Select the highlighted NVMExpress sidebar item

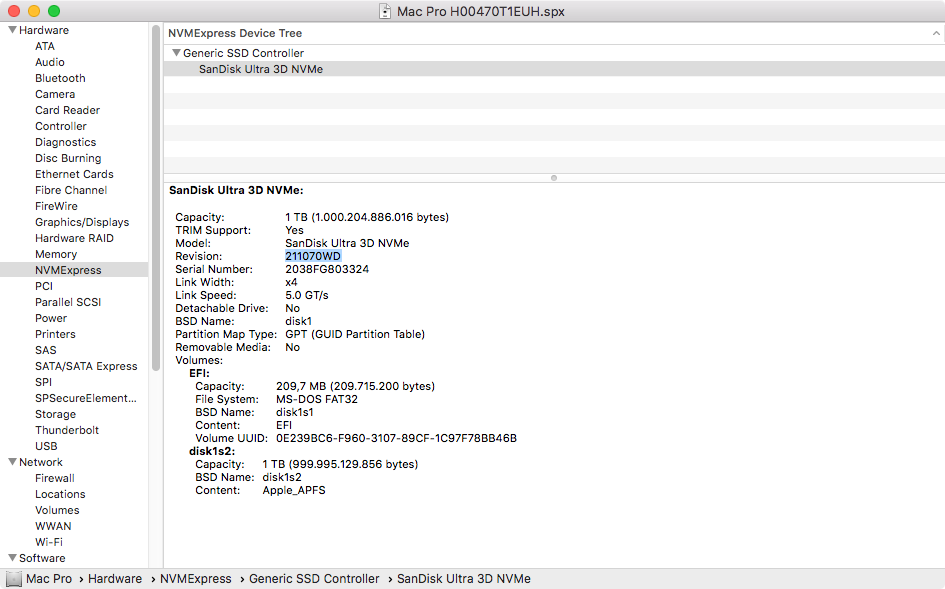[x=74, y=270]
